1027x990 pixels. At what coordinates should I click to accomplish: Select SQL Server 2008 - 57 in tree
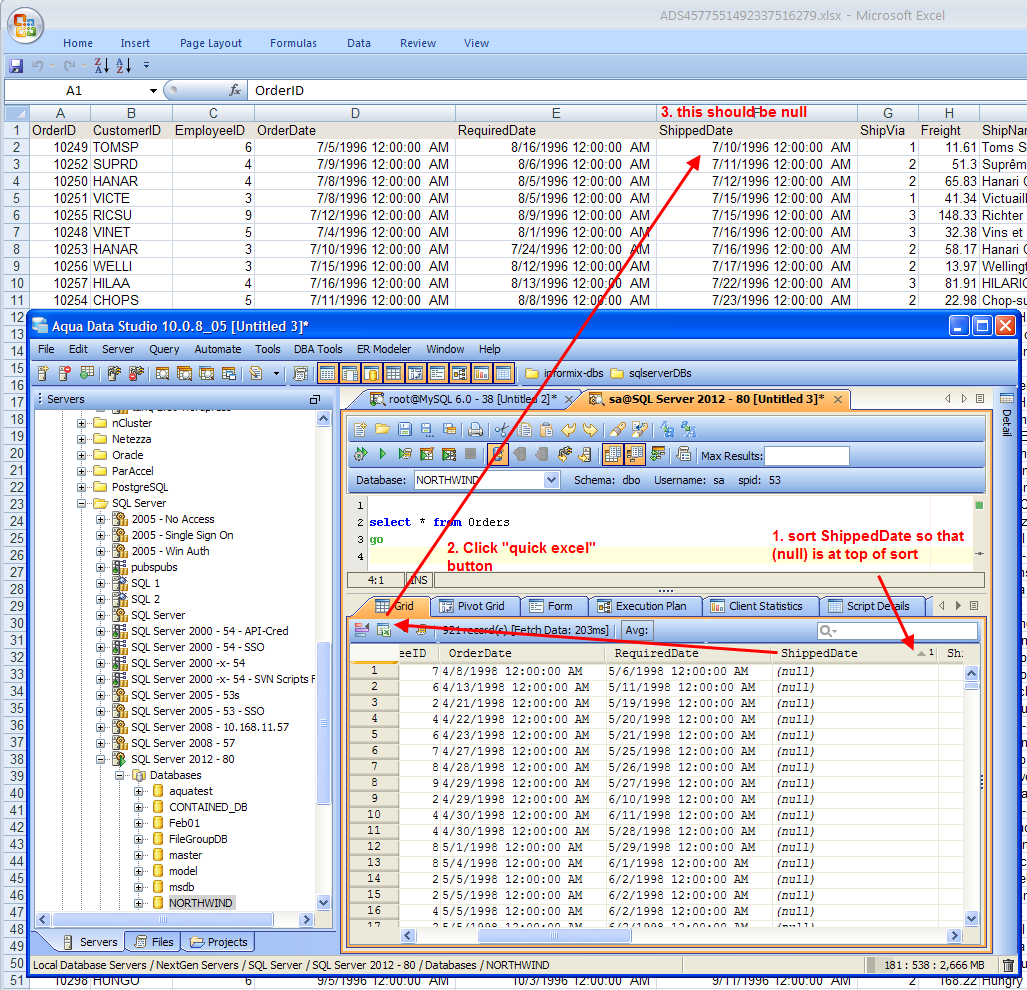(183, 743)
